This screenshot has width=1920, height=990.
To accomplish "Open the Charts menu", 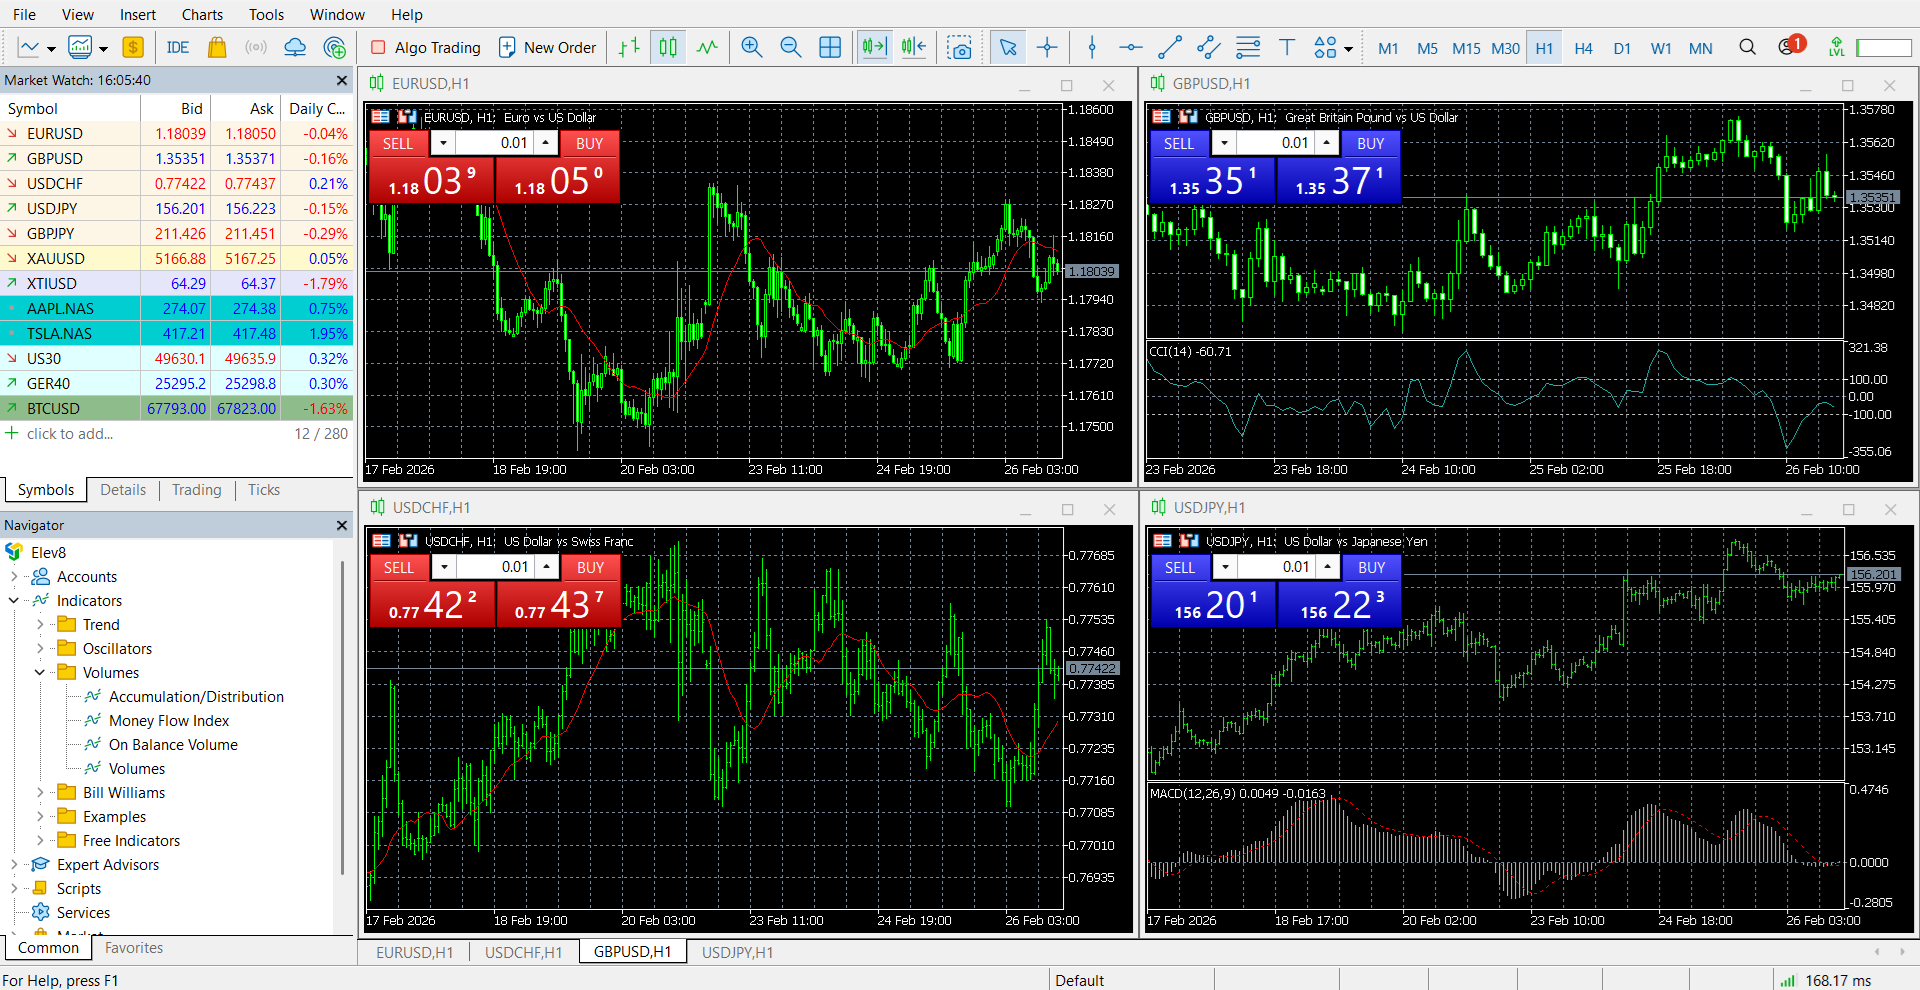I will tap(202, 14).
